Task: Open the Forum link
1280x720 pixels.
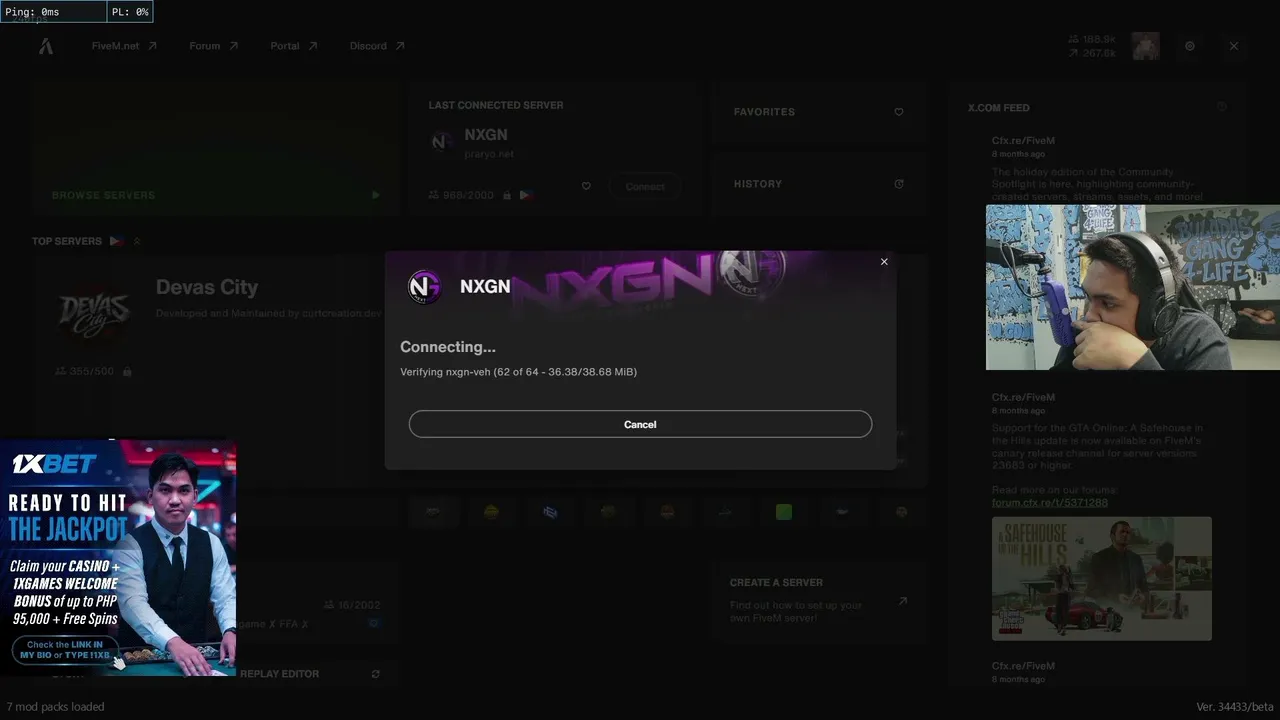Action: (213, 46)
